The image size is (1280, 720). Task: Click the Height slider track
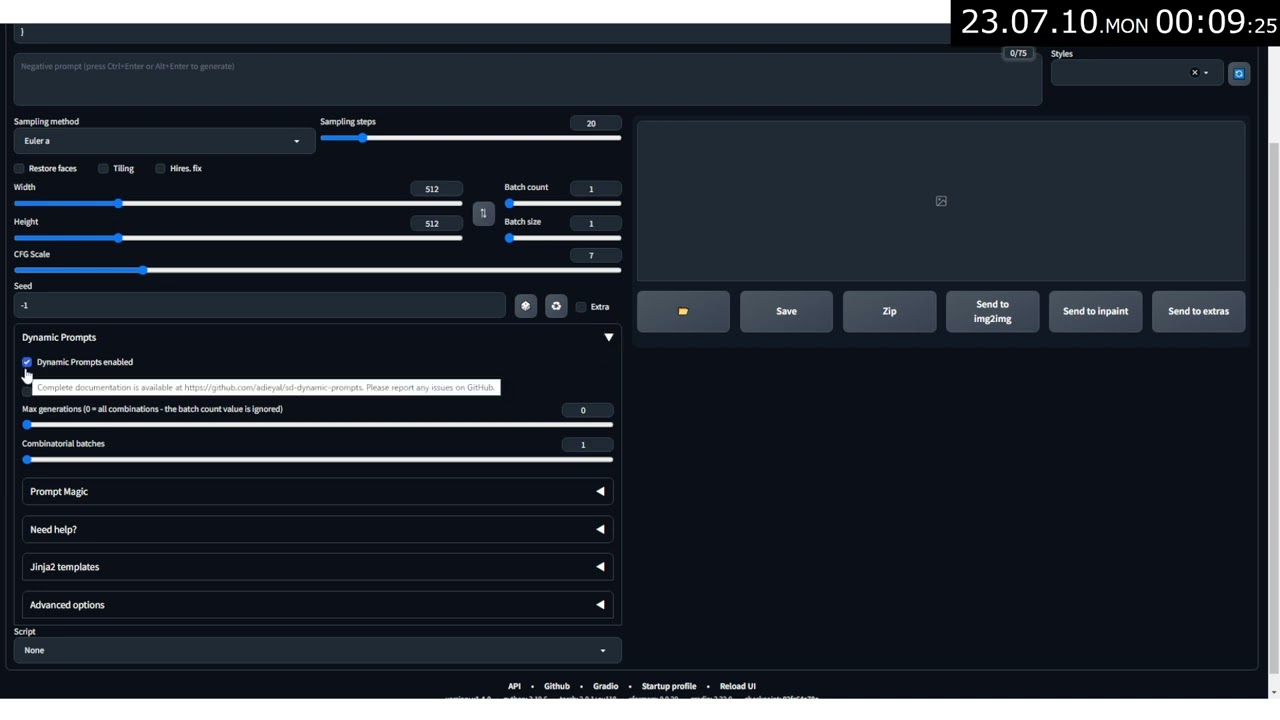tap(238, 238)
